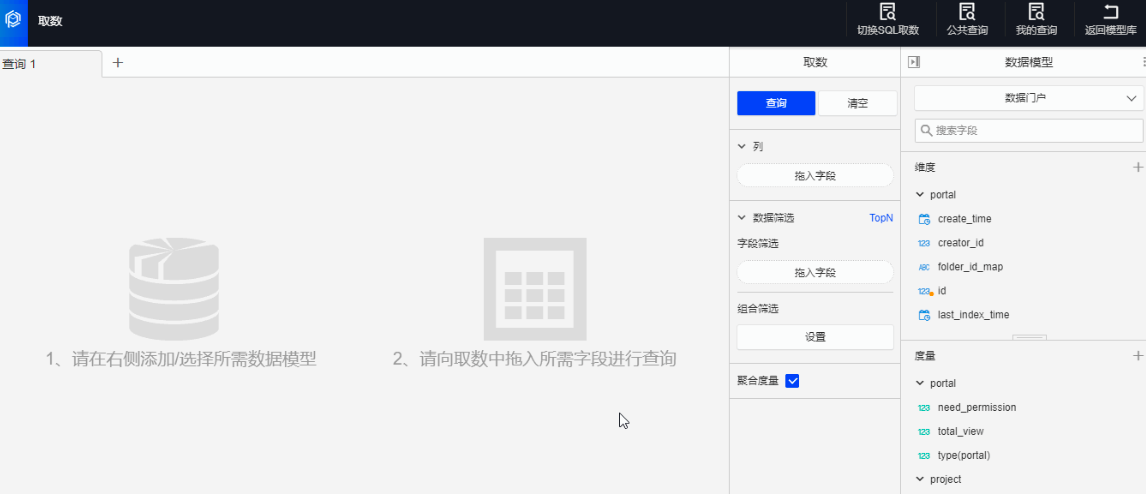
Task: Click total_view measure type icon
Action: pos(924,432)
